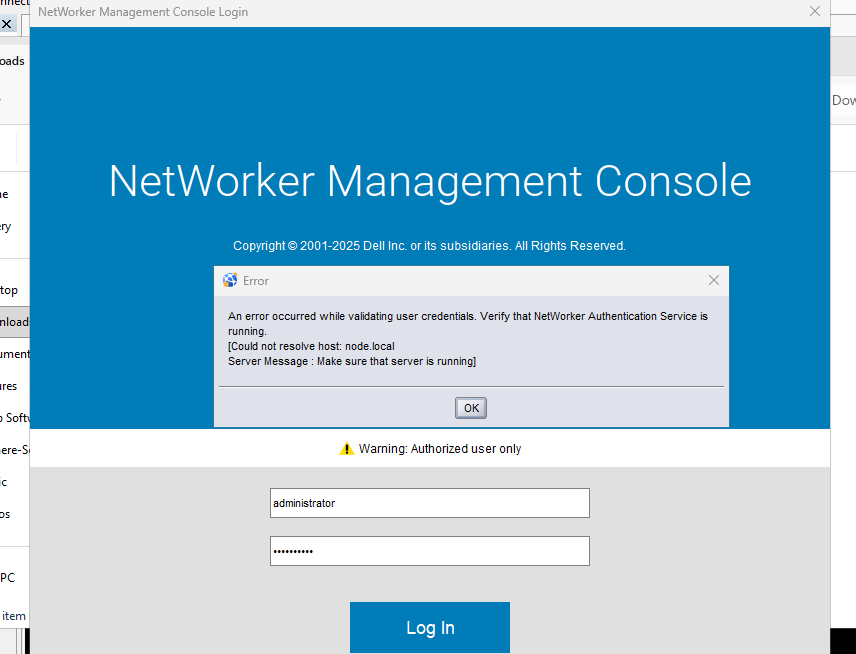The width and height of the screenshot is (856, 654).
Task: Click the globe icon in Error dialog title
Action: click(230, 280)
